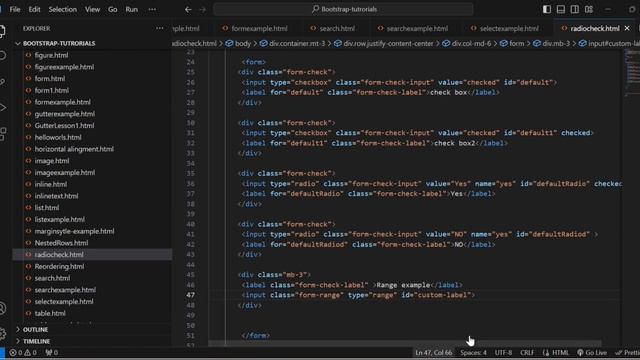The width and height of the screenshot is (640, 360).
Task: Click div.container.mt-3 breadcrumb item
Action: point(293,43)
